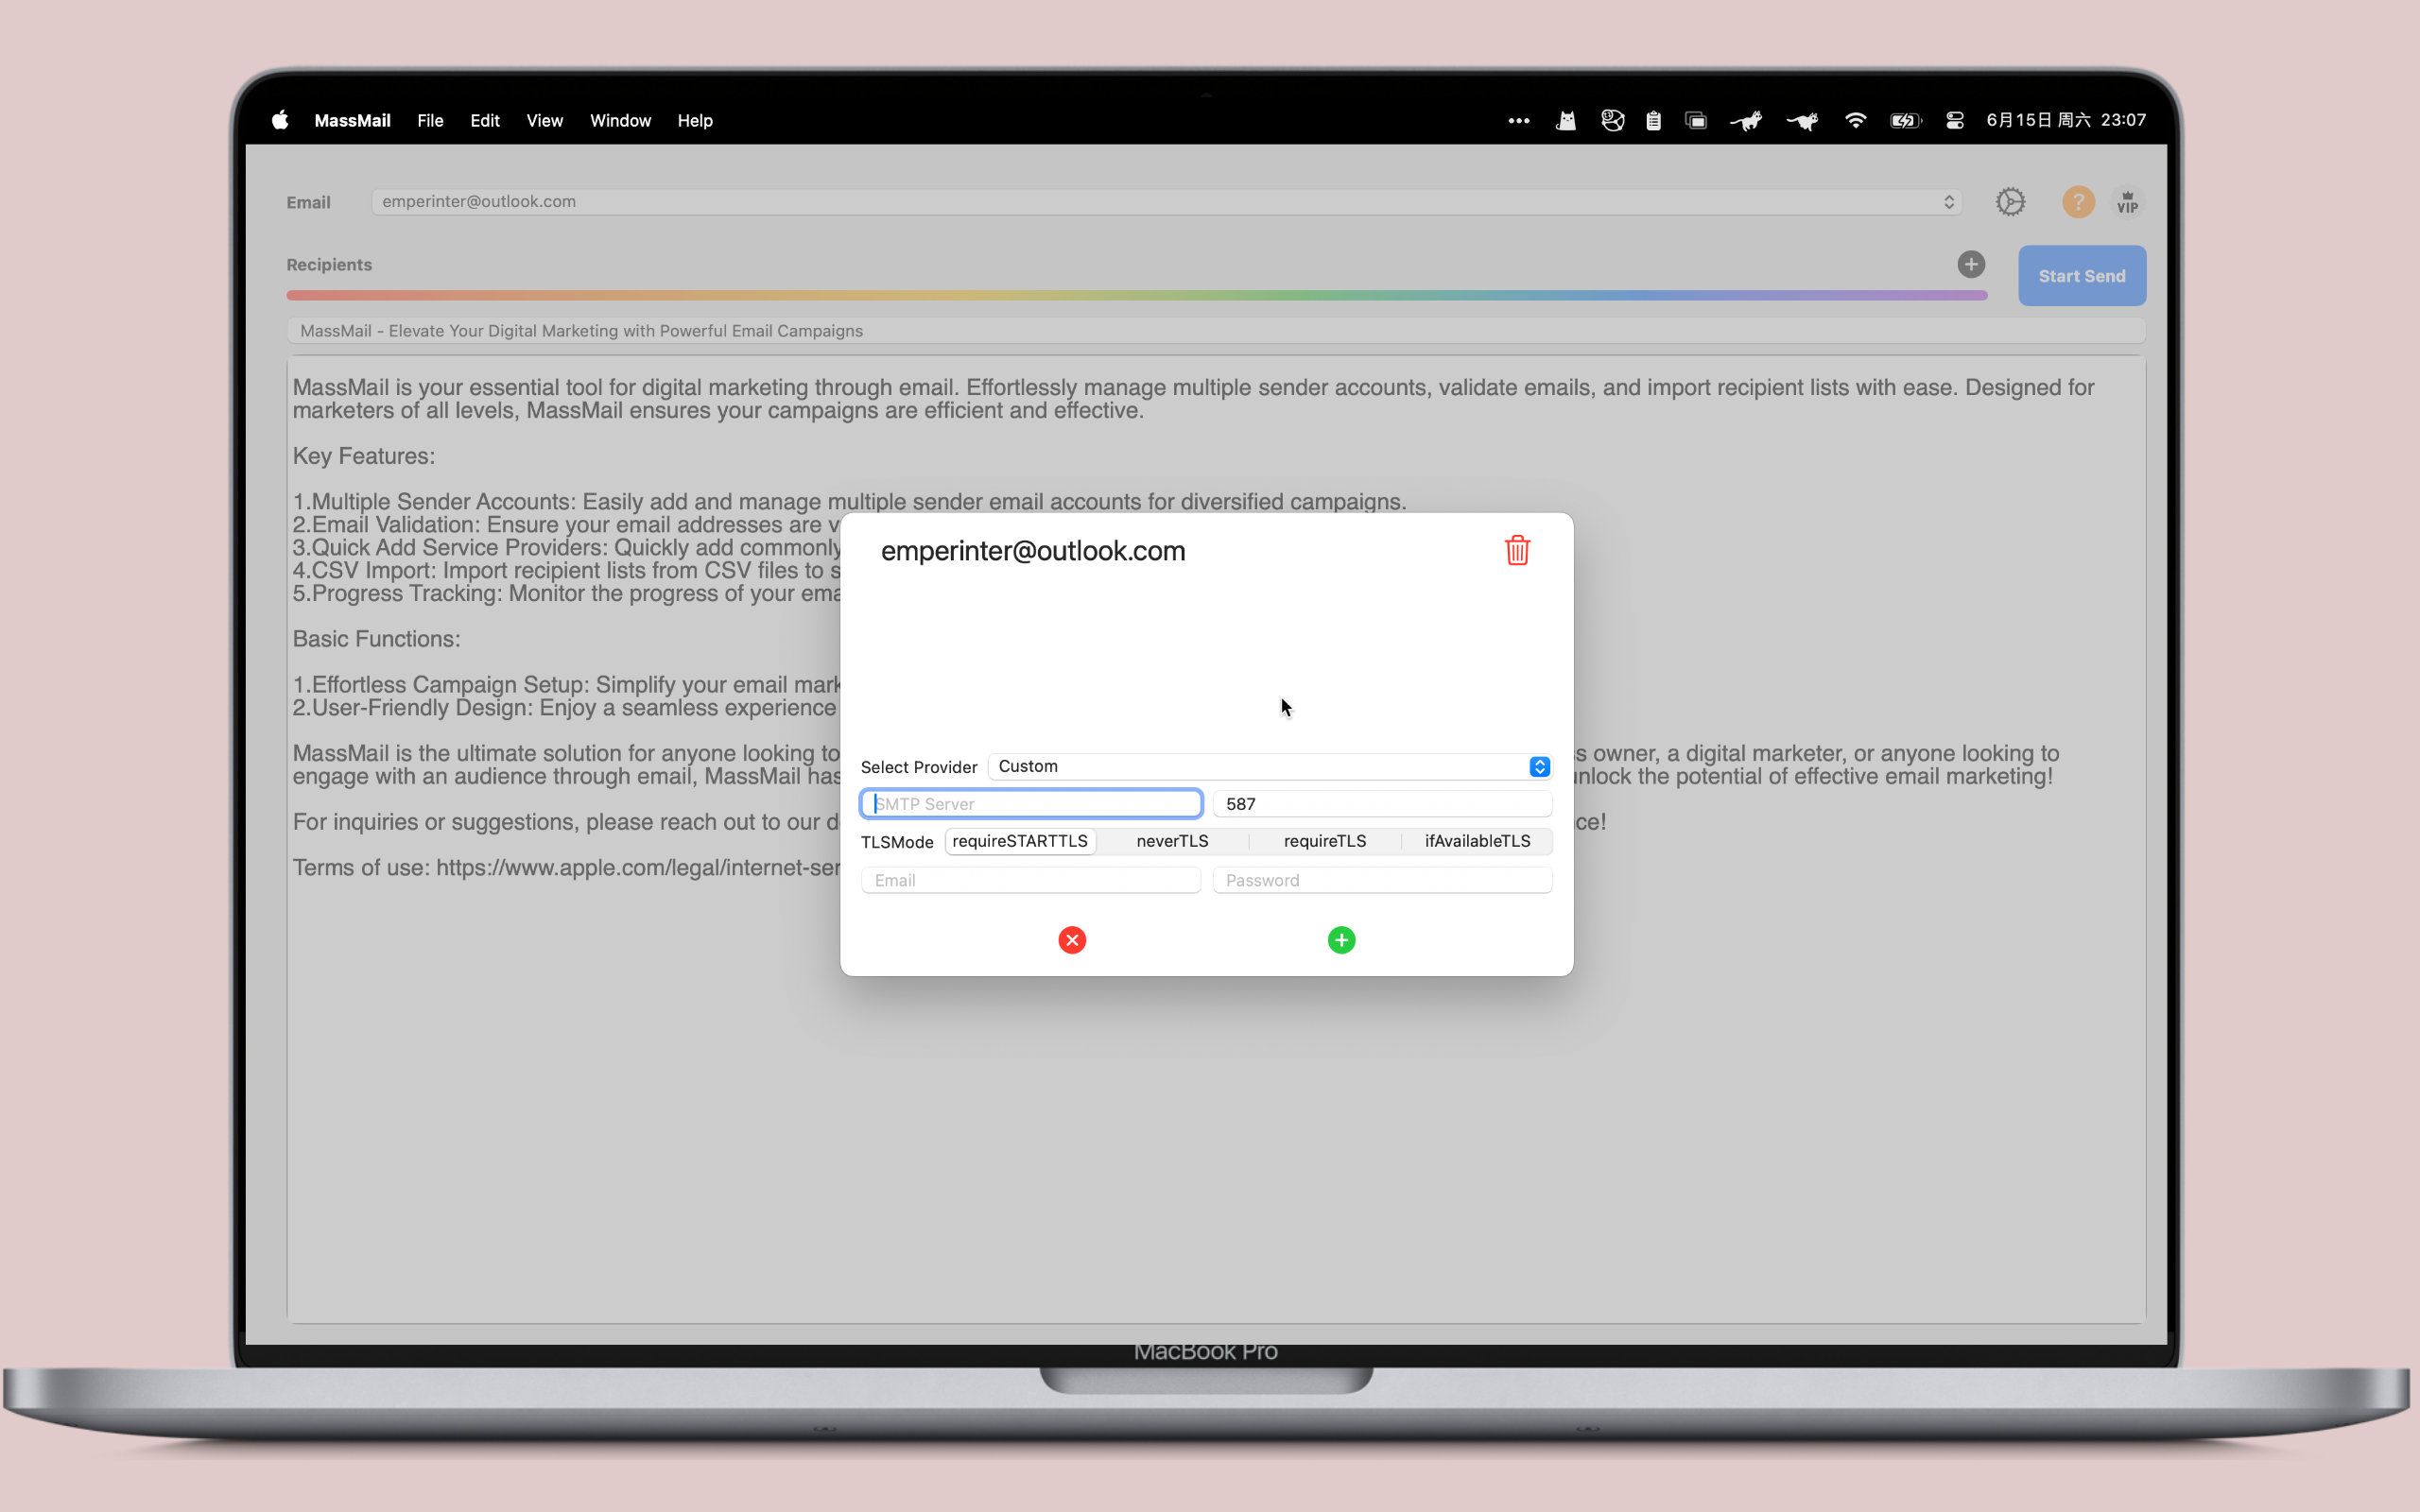
Task: Open settings gear icon beside Email field
Action: (2010, 202)
